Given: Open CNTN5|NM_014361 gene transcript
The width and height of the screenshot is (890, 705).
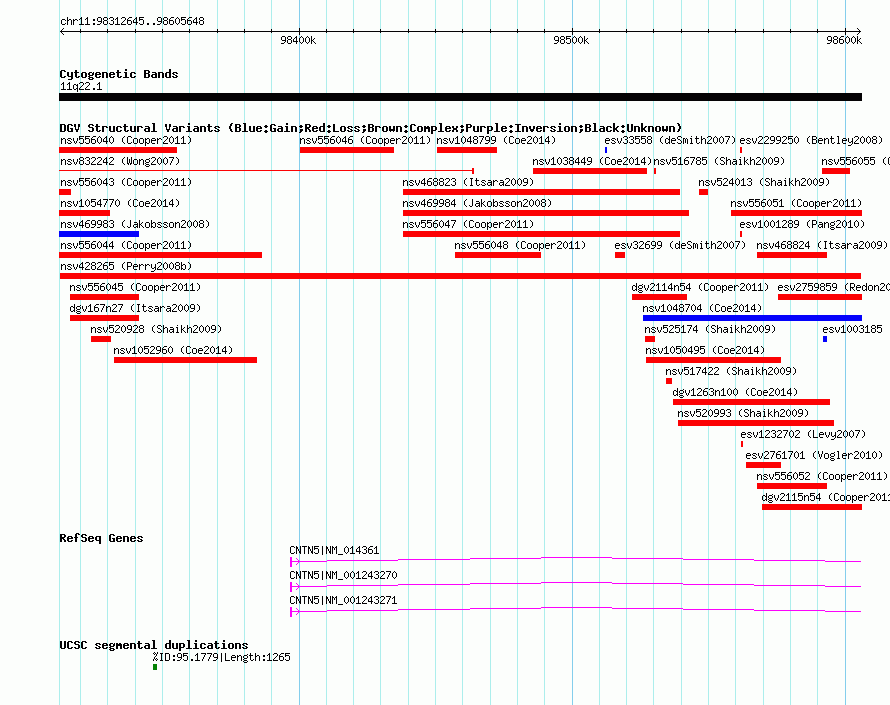Looking at the screenshot, I should 334,550.
